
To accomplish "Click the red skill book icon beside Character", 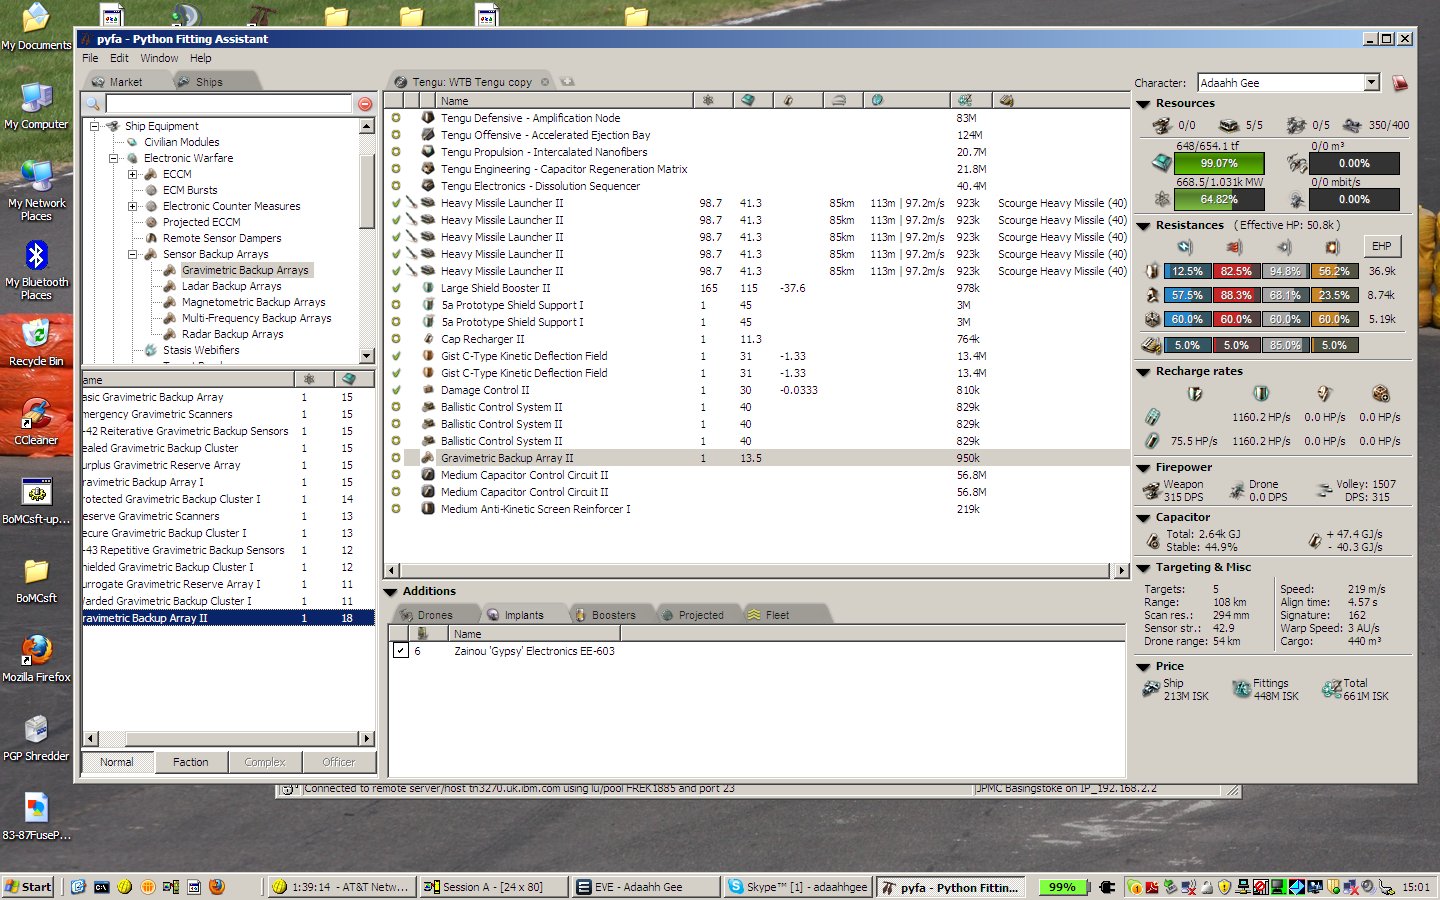I will click(1400, 83).
